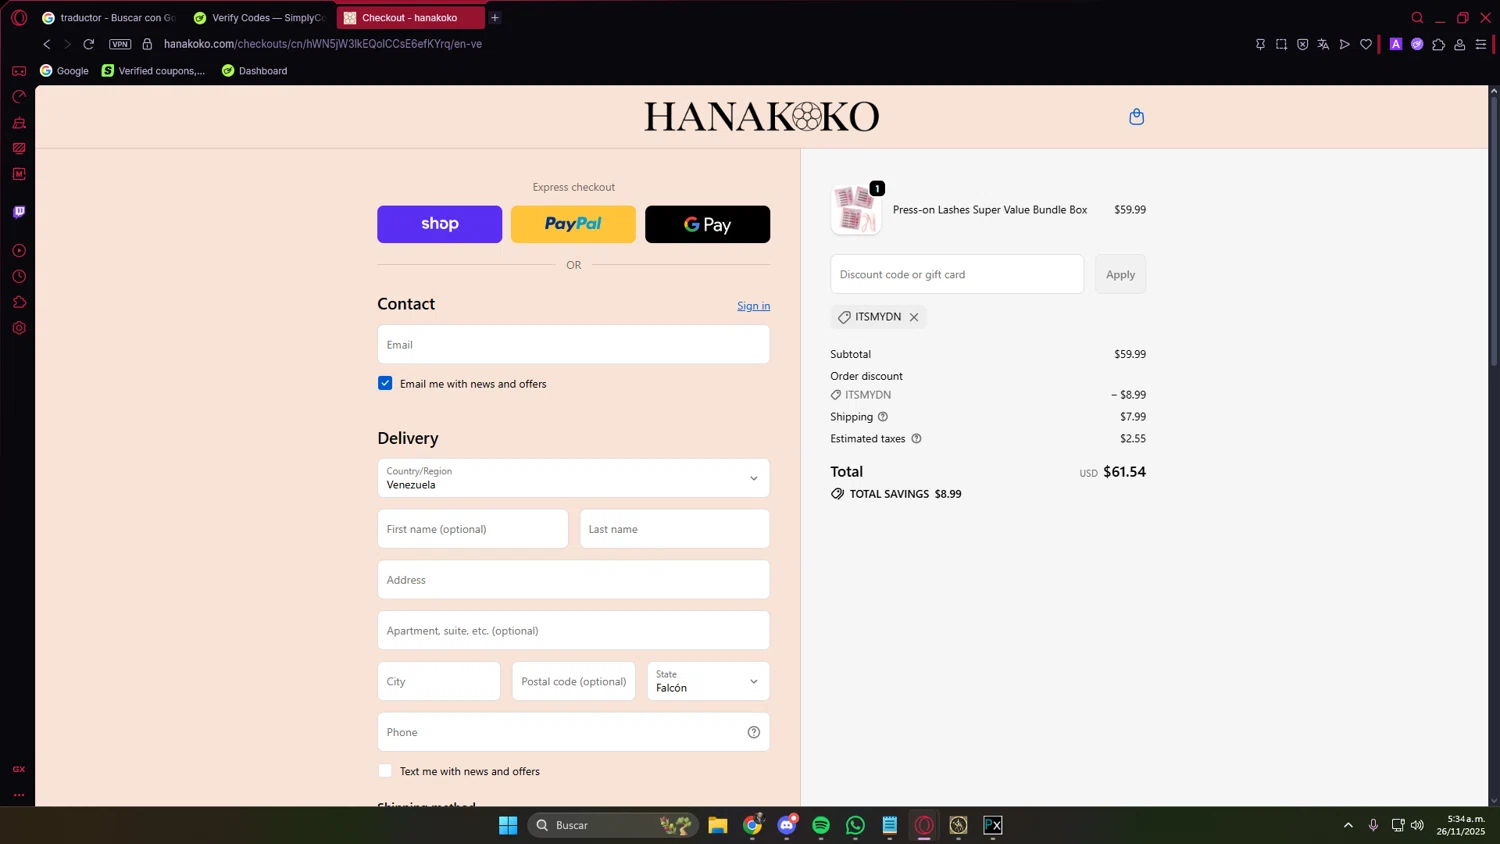This screenshot has width=1500, height=844.
Task: Open ad blocker shield icon
Action: click(1302, 44)
